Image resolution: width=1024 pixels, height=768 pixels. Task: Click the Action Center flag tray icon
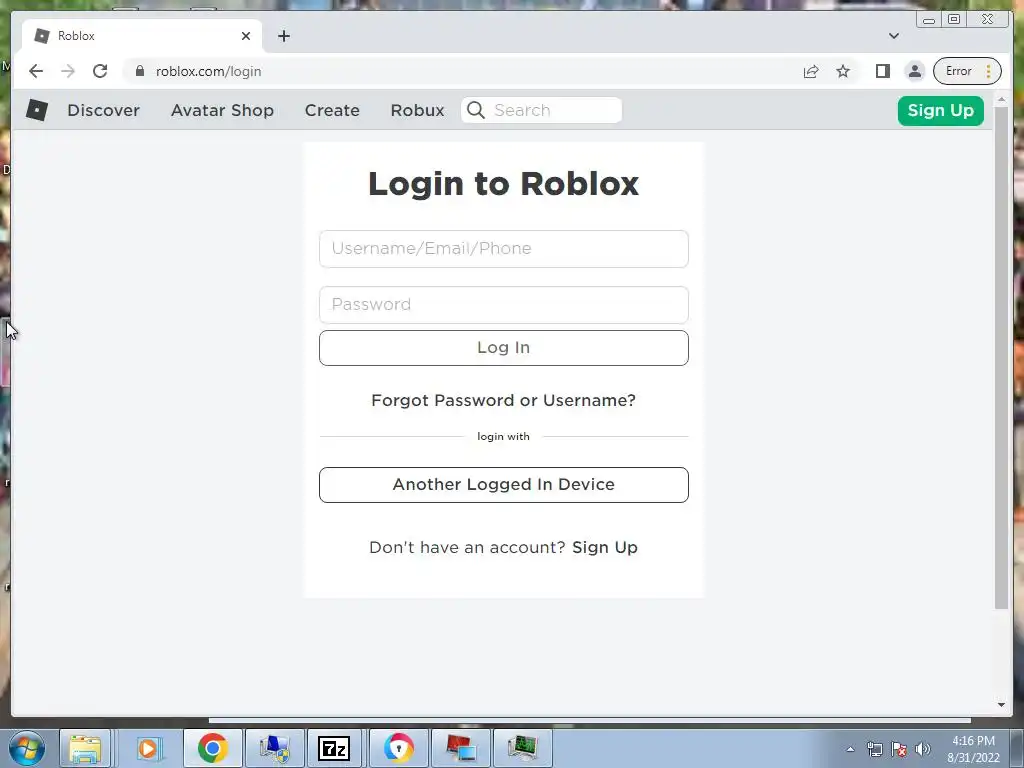tap(899, 749)
